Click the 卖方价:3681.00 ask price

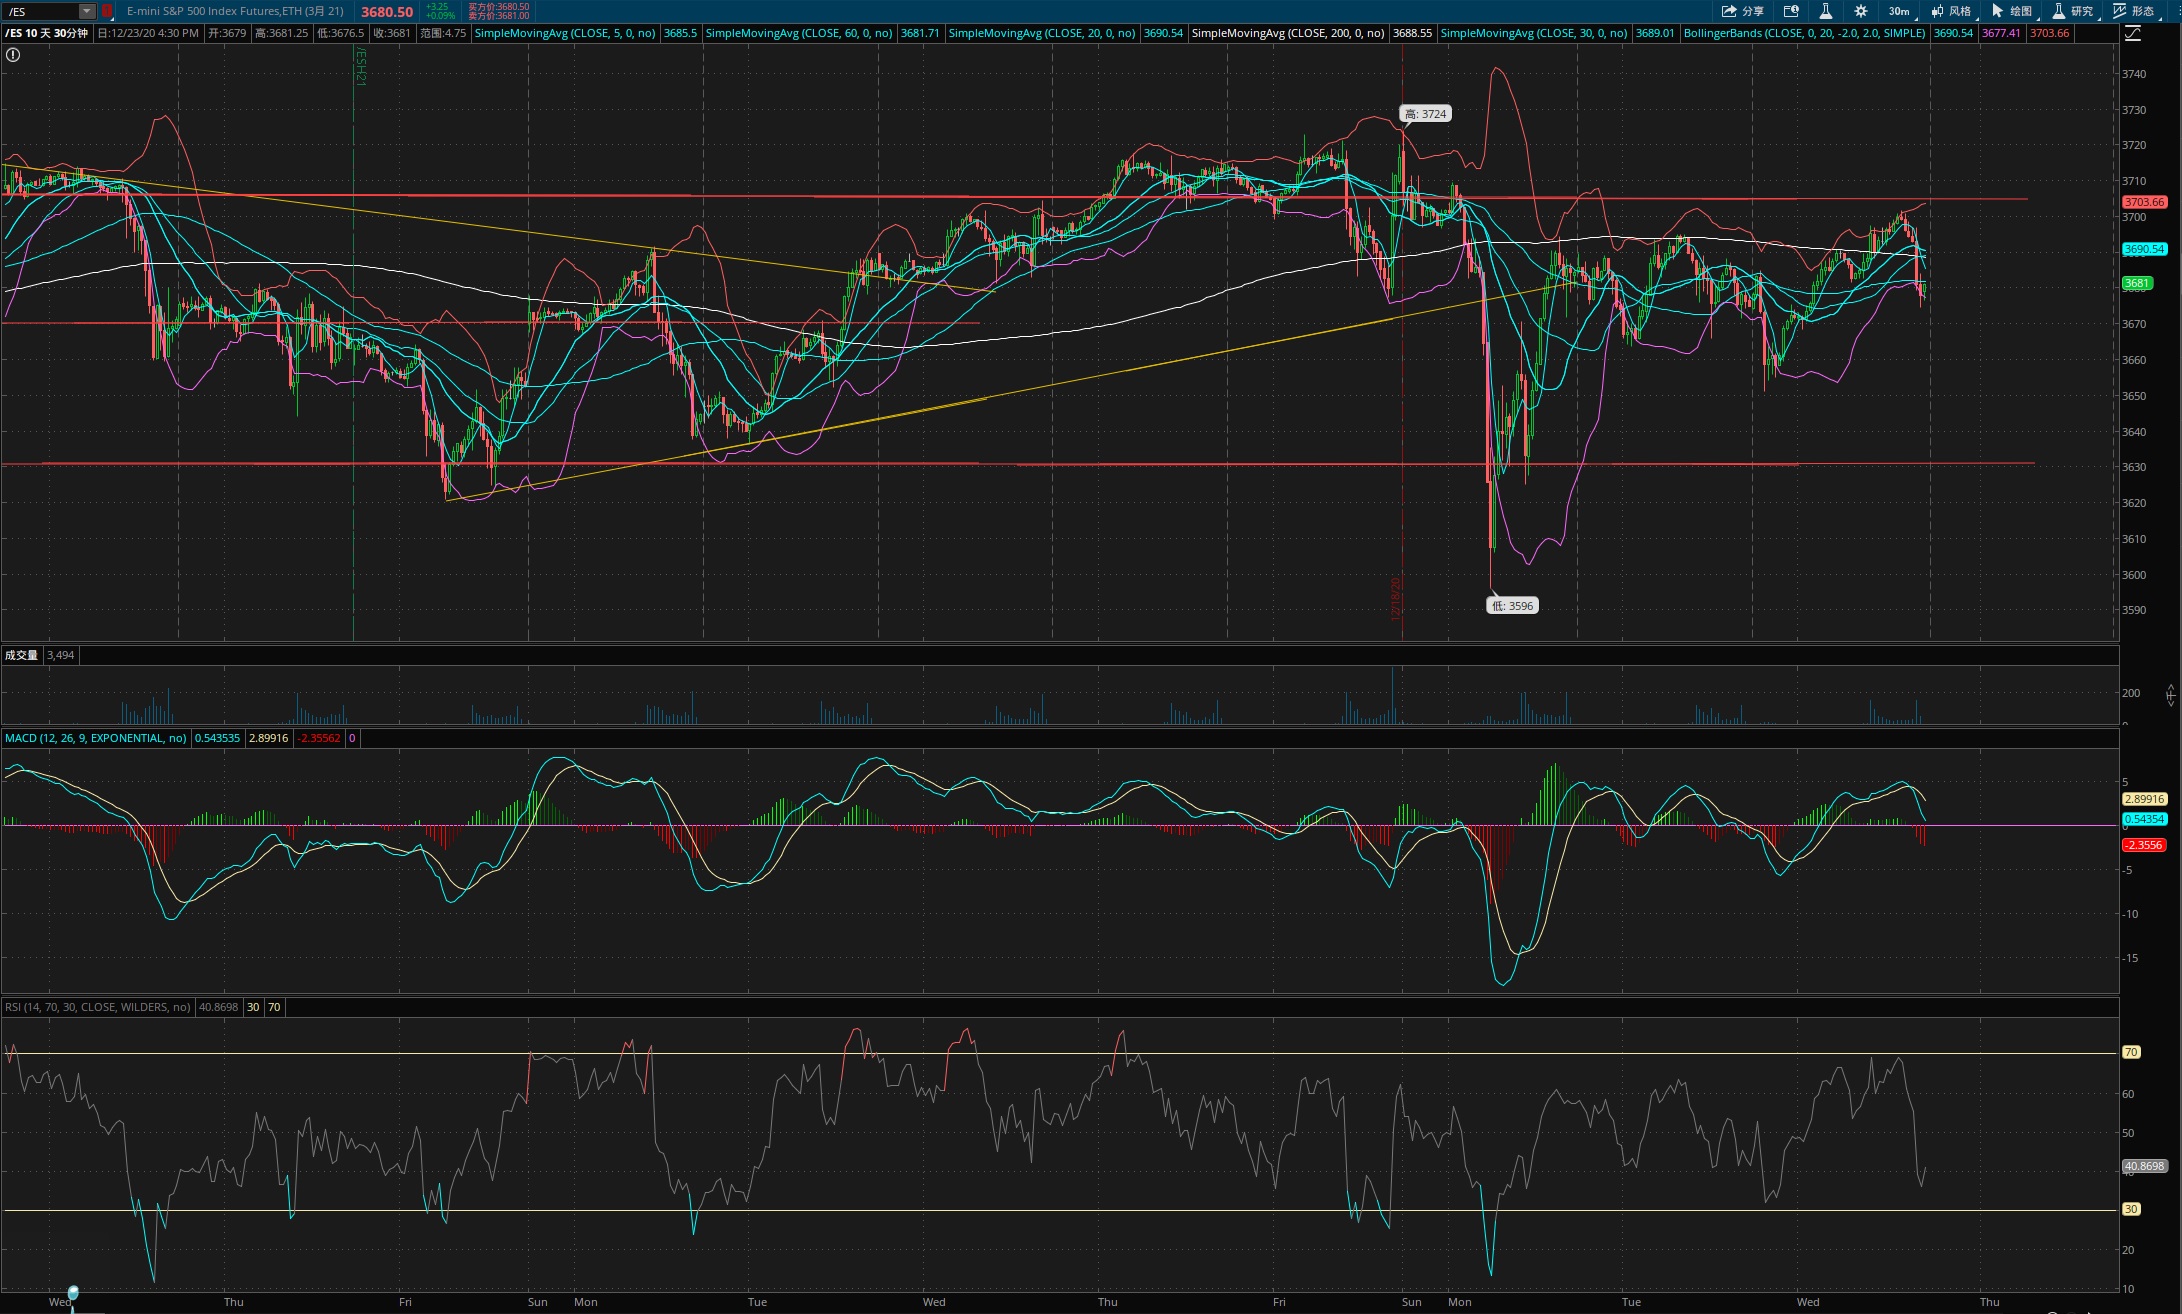[x=498, y=16]
